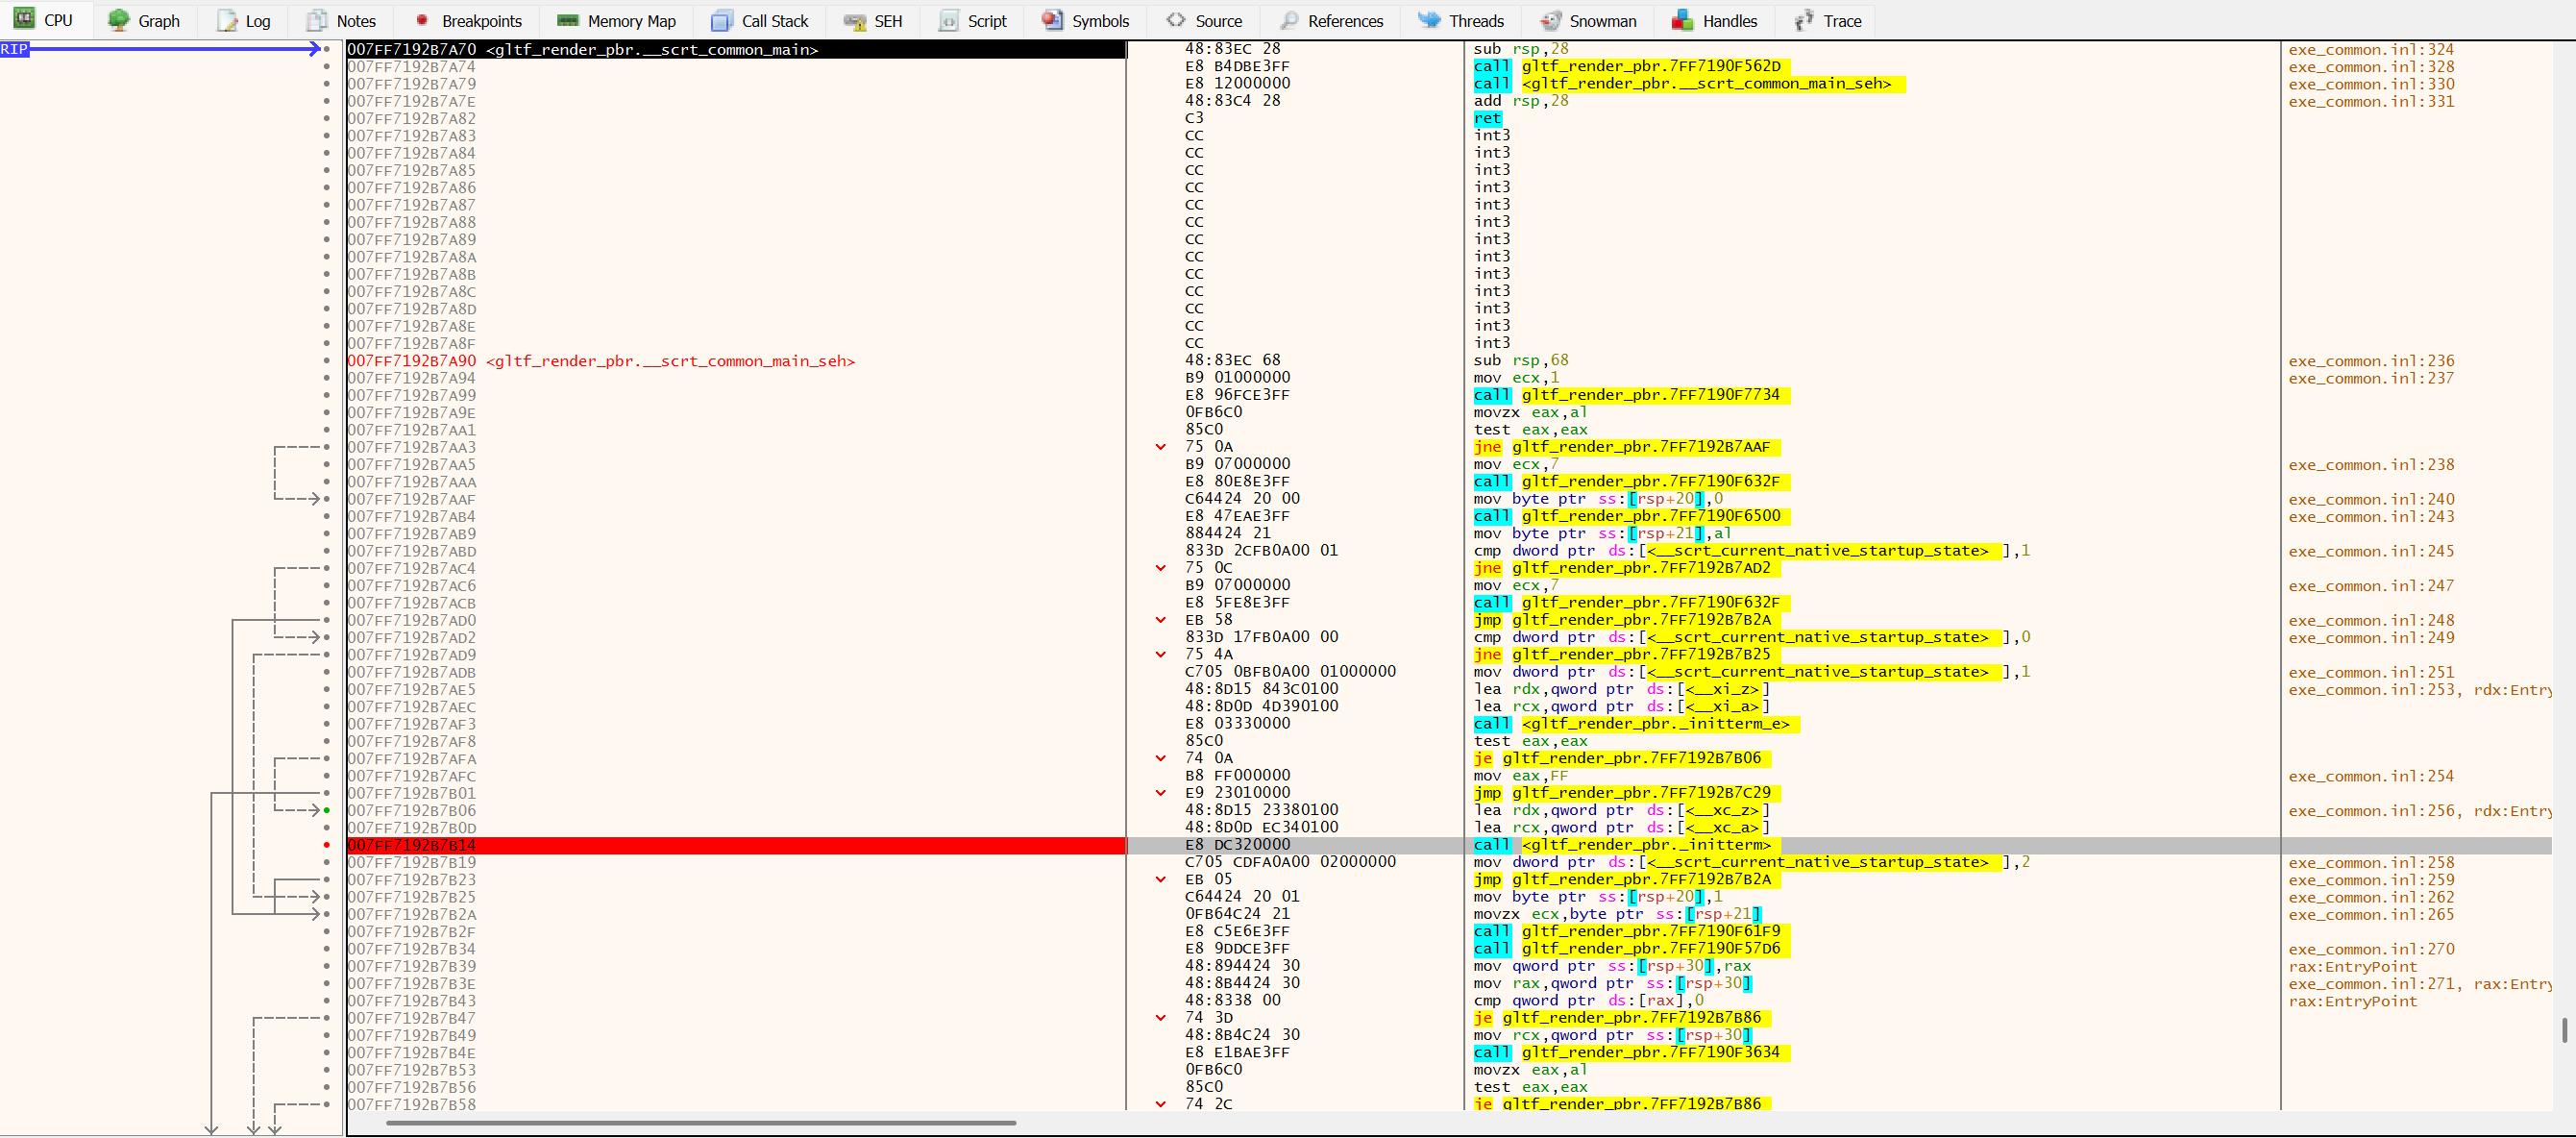Click the Snowman decompiler icon

click(x=1550, y=20)
